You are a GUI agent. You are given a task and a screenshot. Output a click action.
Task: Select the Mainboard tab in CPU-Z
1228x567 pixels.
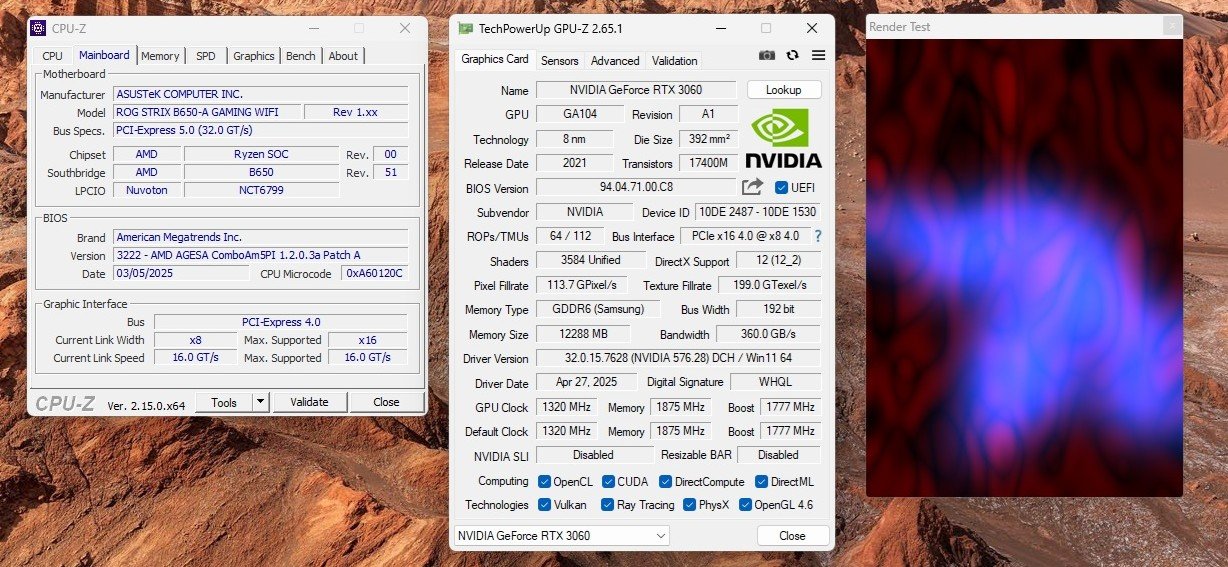pyautogui.click(x=104, y=55)
